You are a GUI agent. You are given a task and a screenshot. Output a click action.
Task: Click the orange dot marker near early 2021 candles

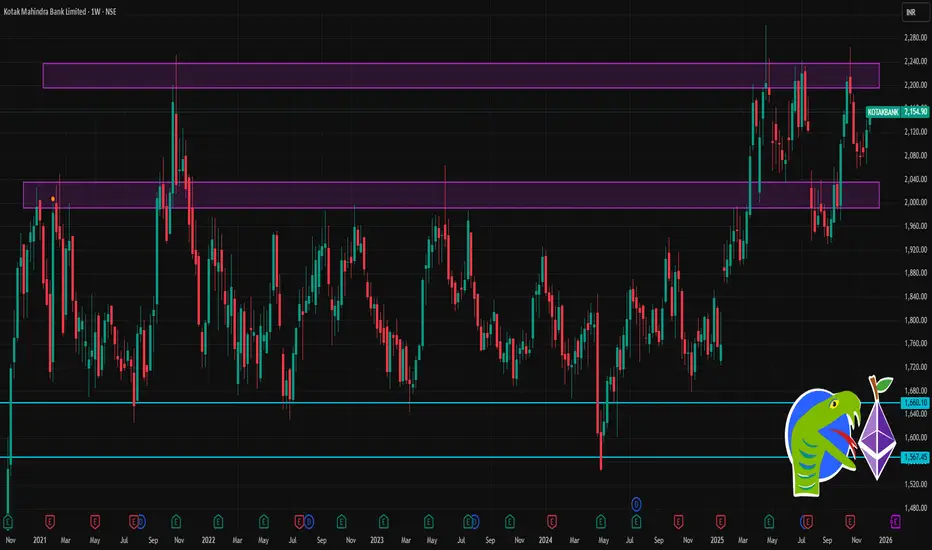coord(53,199)
